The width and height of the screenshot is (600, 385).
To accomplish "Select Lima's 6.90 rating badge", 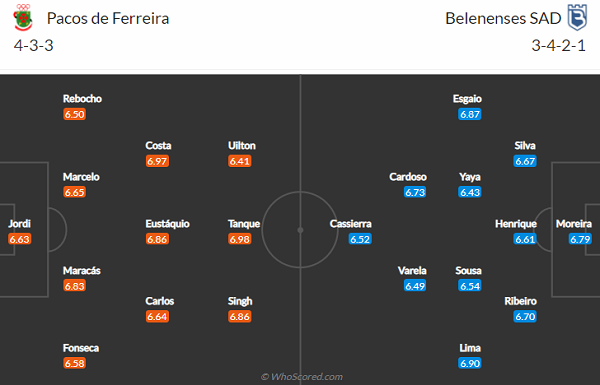I will point(470,363).
